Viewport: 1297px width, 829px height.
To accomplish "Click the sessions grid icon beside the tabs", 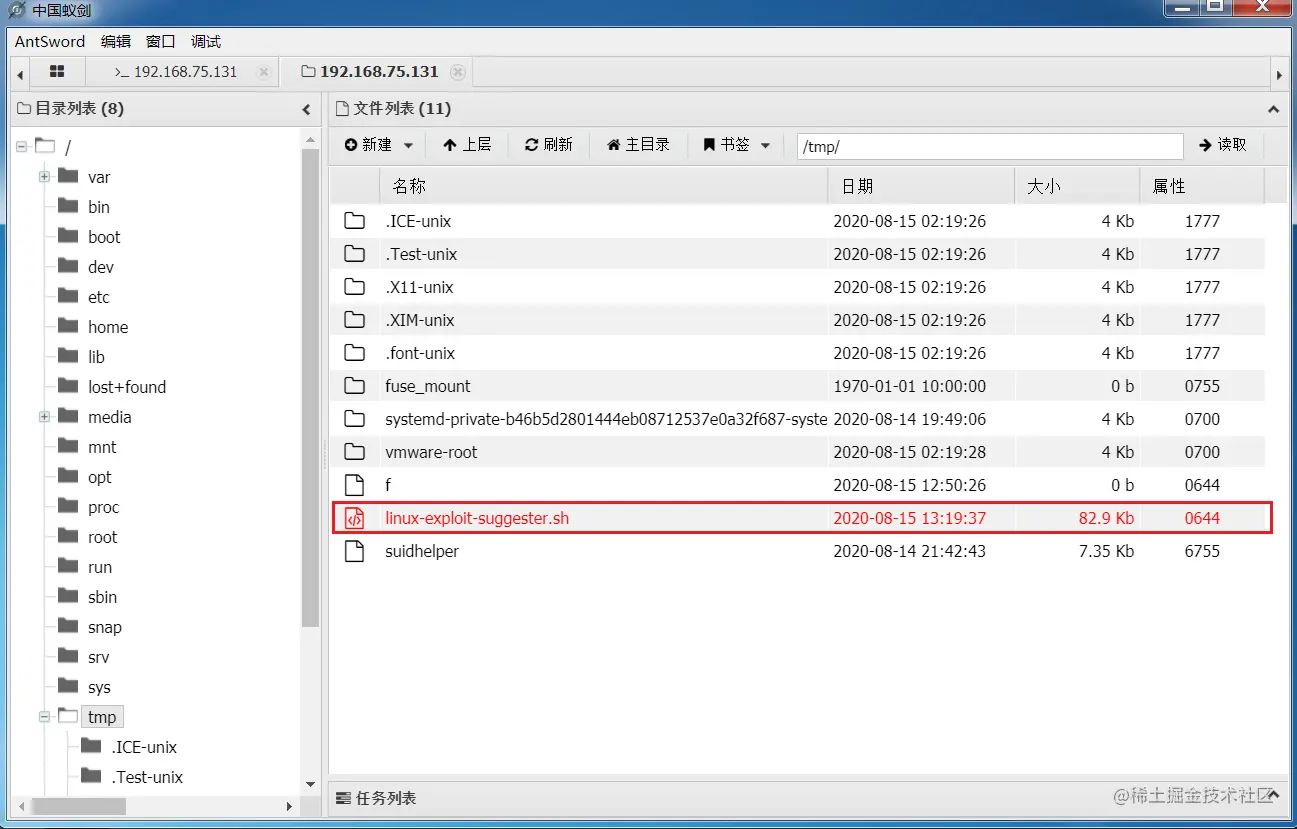I will pos(56,71).
